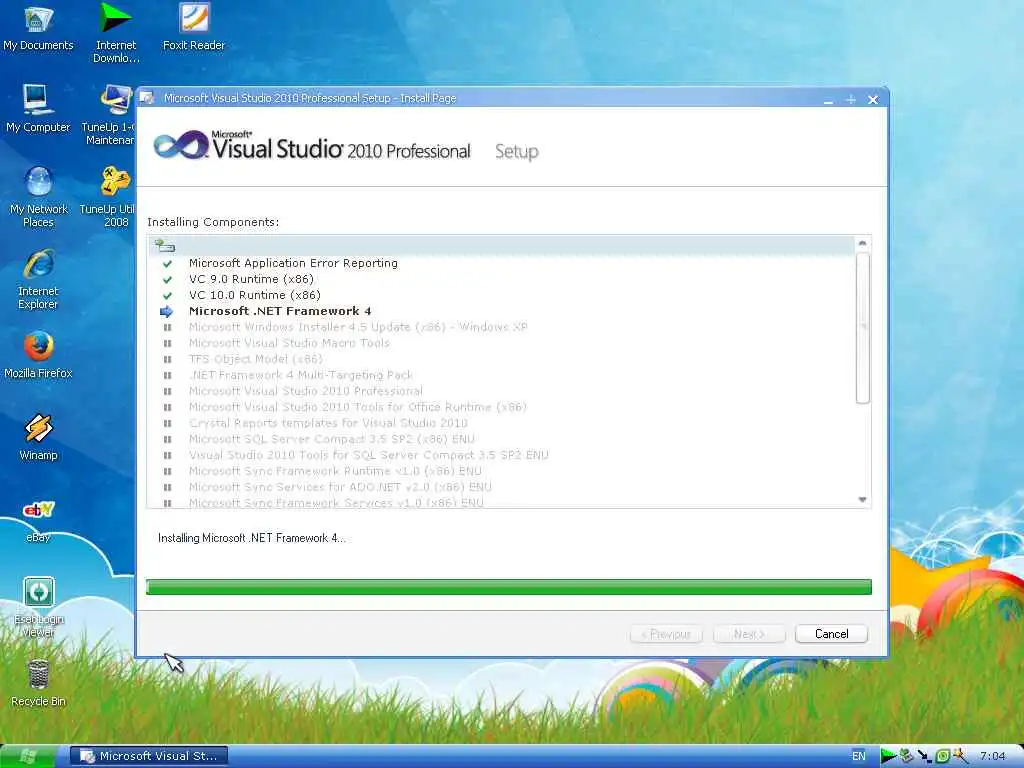The image size is (1024, 768).
Task: Click the Installing Microsoft .NET Framework 4 status text
Action: click(x=252, y=538)
